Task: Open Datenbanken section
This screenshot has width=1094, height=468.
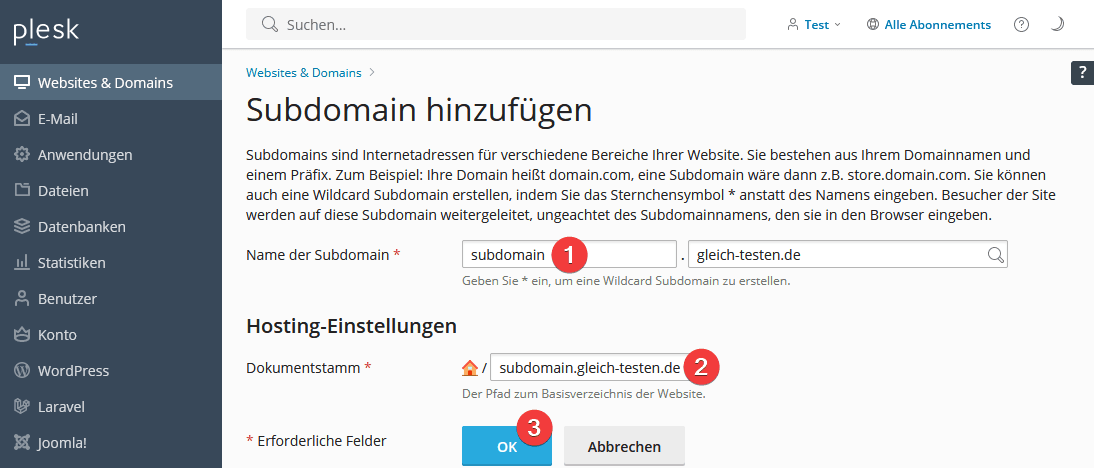Action: pyautogui.click(x=111, y=227)
